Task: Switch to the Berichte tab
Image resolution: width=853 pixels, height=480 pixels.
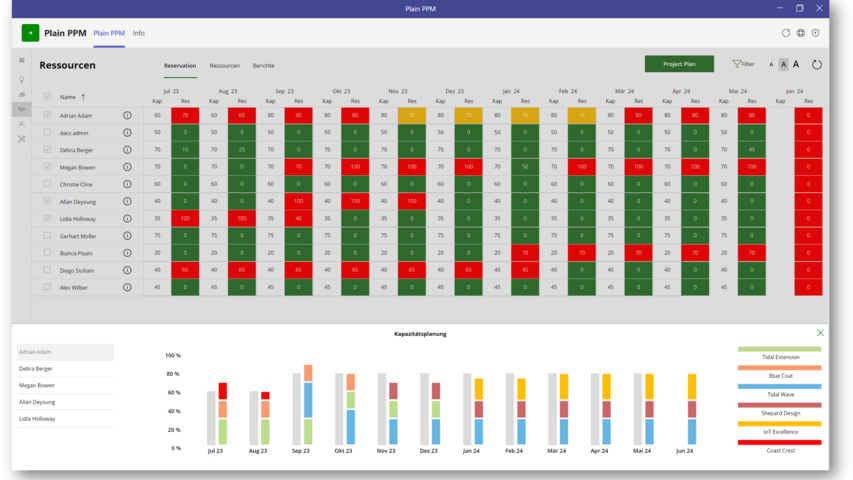Action: pyautogui.click(x=263, y=66)
